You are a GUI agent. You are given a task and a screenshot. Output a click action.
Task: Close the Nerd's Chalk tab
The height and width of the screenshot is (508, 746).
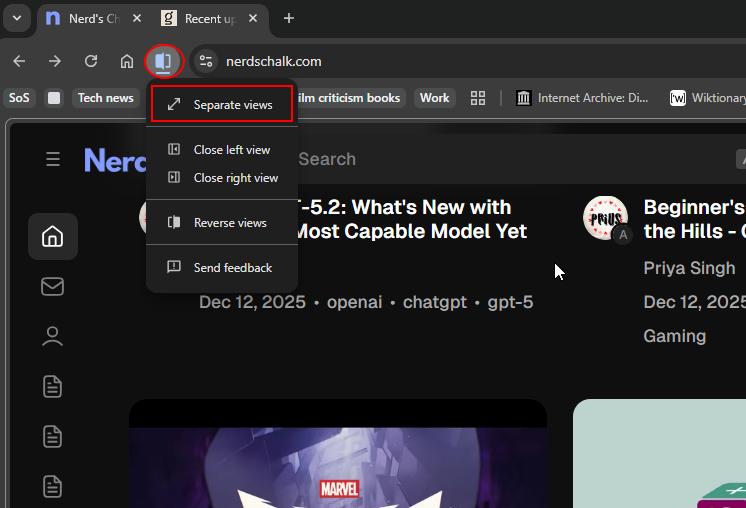[137, 19]
